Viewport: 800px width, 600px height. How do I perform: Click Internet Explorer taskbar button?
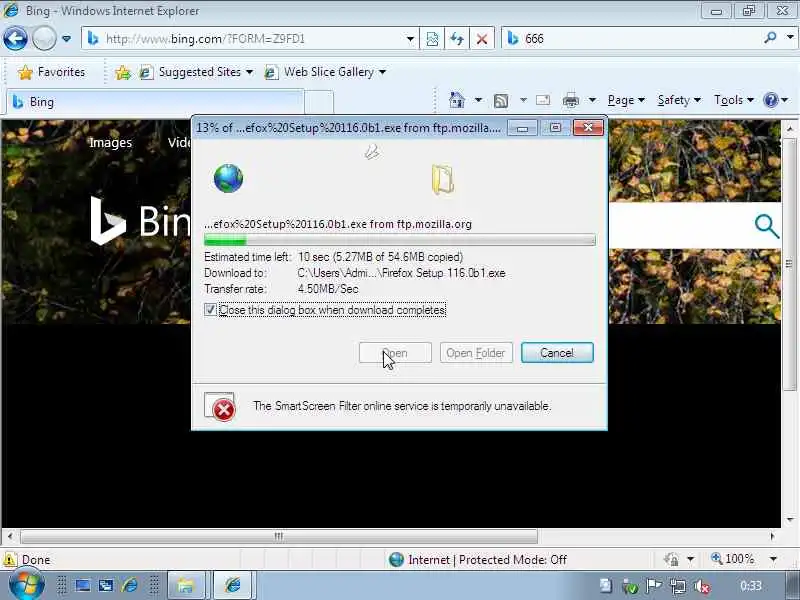click(x=233, y=585)
